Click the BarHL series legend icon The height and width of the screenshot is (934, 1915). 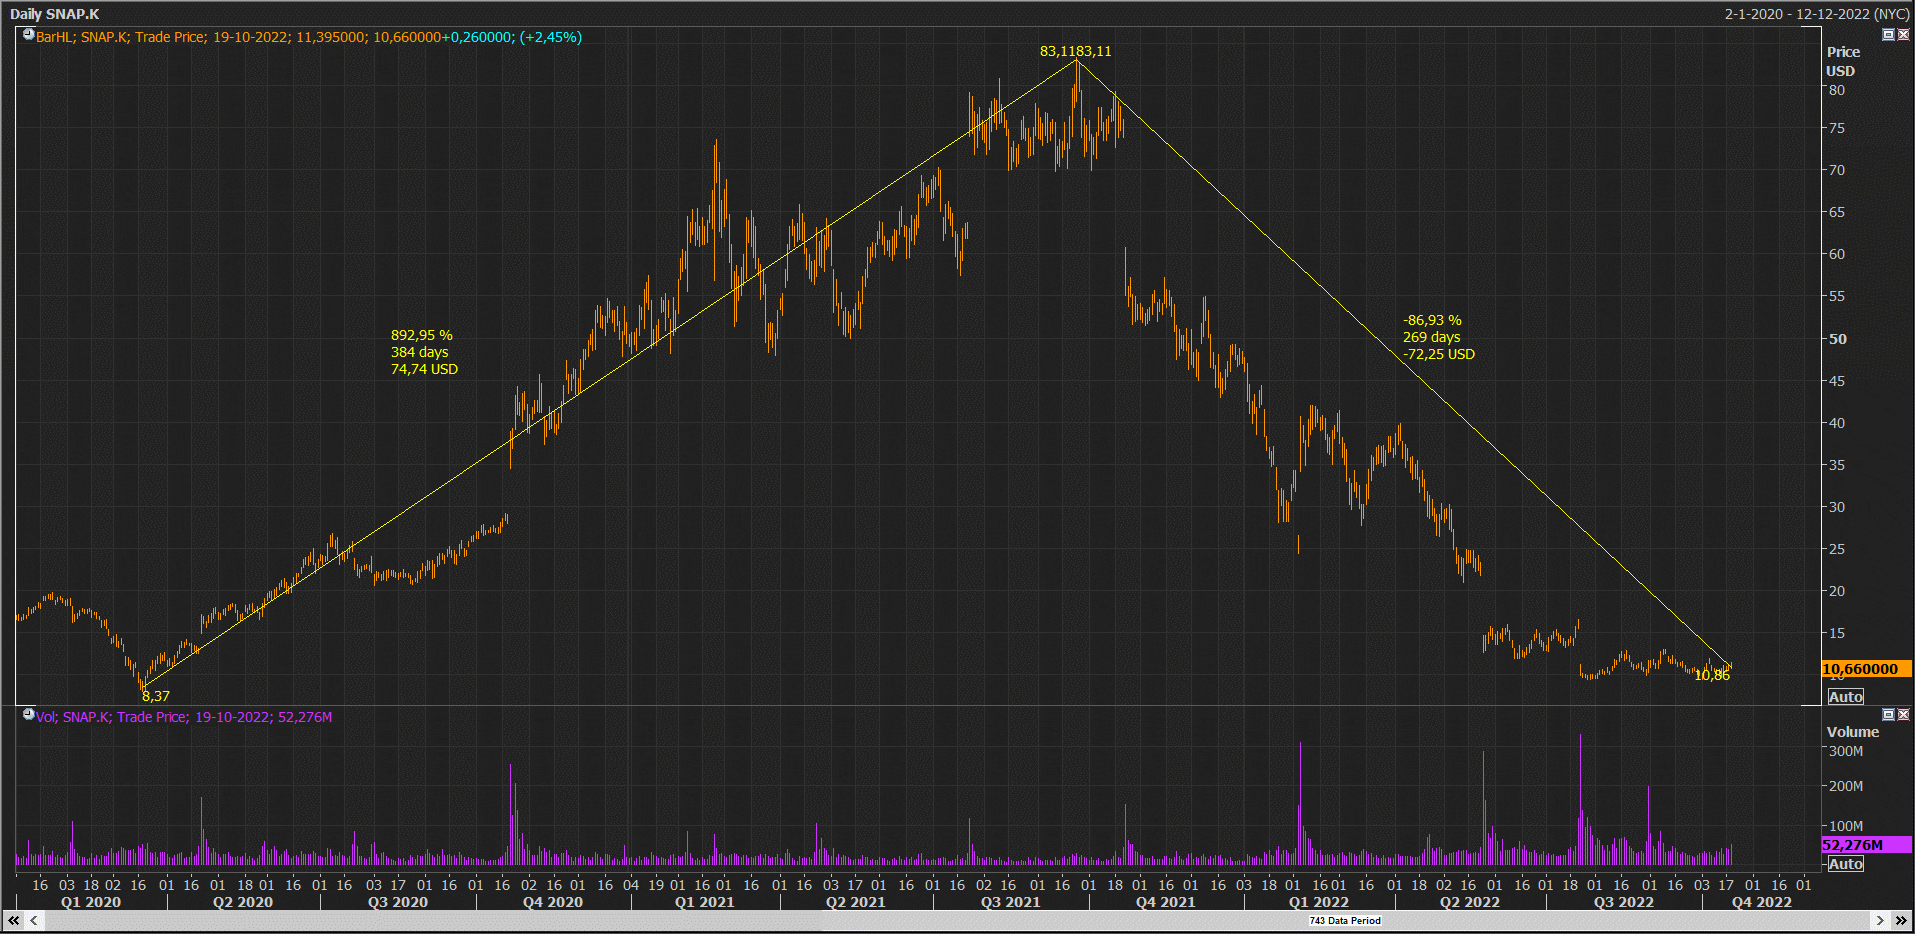(28, 35)
